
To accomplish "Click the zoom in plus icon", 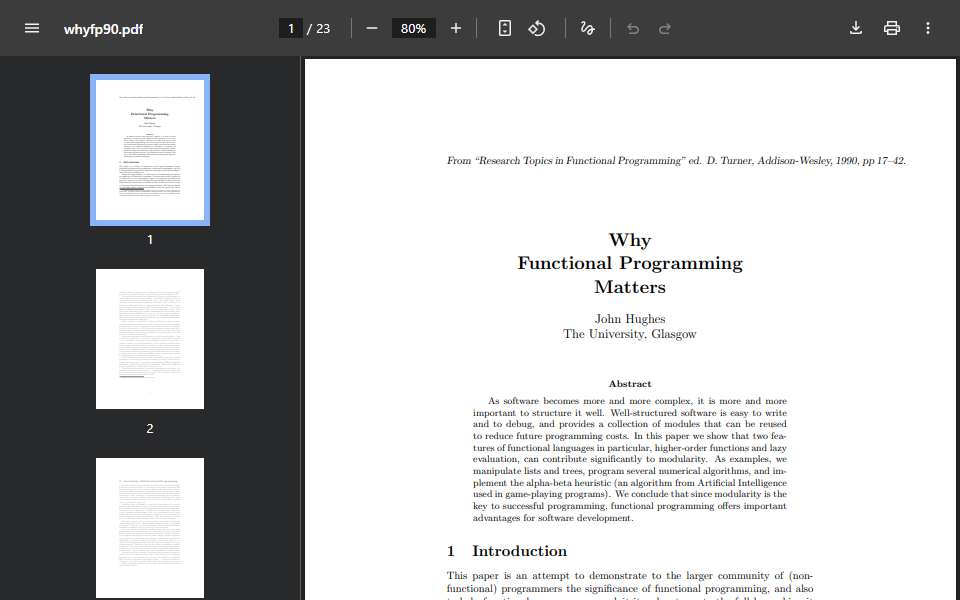I will pos(456,28).
